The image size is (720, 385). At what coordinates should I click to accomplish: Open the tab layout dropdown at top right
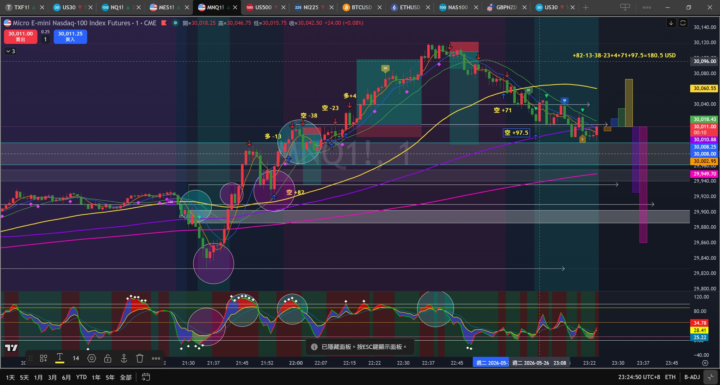[x=625, y=7]
